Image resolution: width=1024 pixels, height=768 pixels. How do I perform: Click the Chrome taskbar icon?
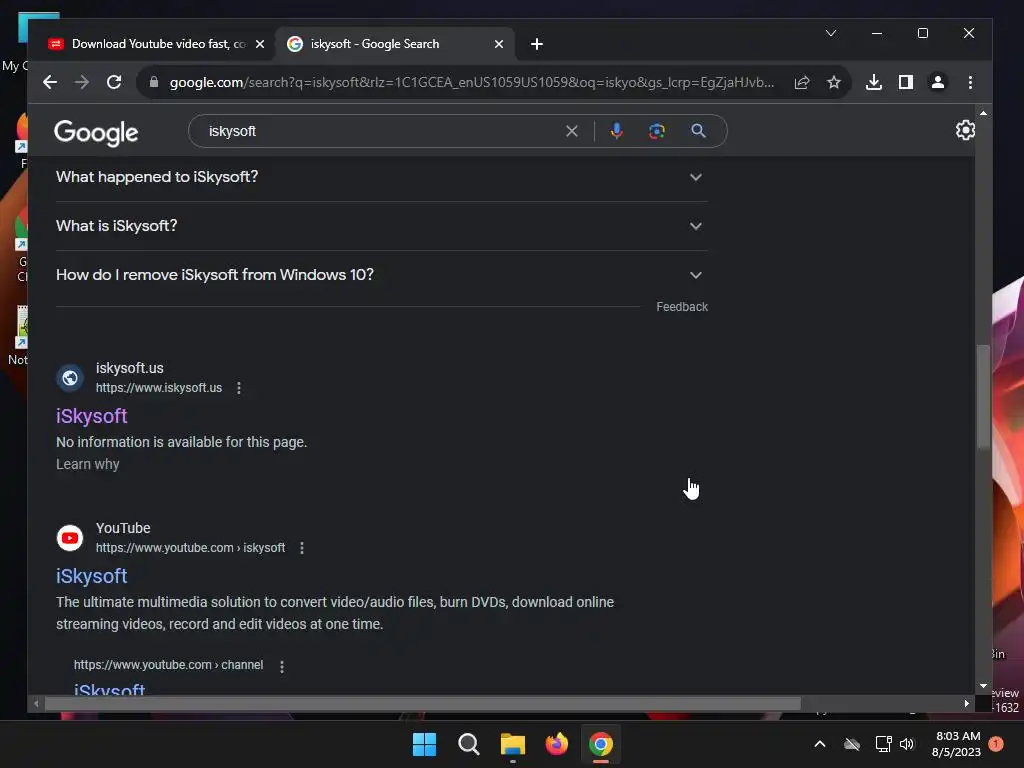(601, 744)
